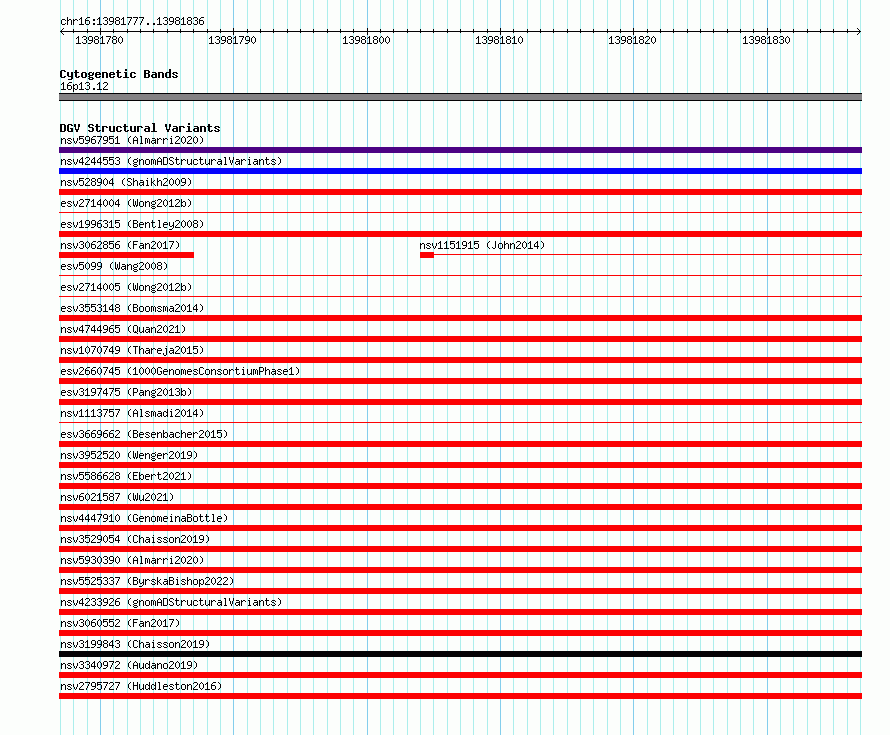The image size is (890, 735).
Task: Select the dark purple nsv5967951 variant bar
Action: pos(460,150)
